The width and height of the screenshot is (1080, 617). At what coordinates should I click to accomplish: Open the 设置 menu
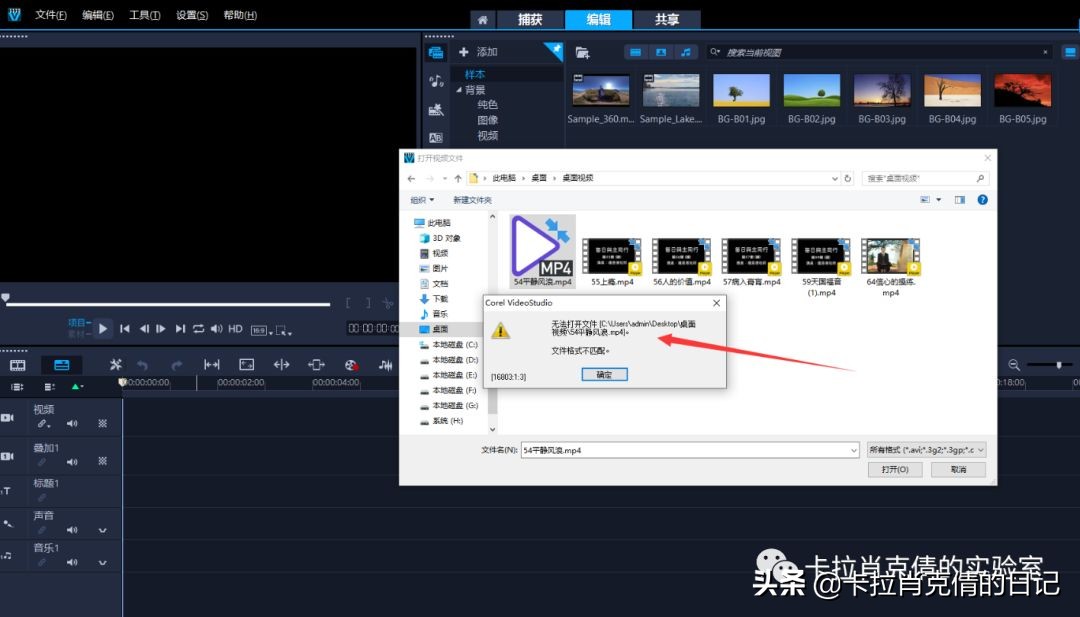click(x=190, y=14)
